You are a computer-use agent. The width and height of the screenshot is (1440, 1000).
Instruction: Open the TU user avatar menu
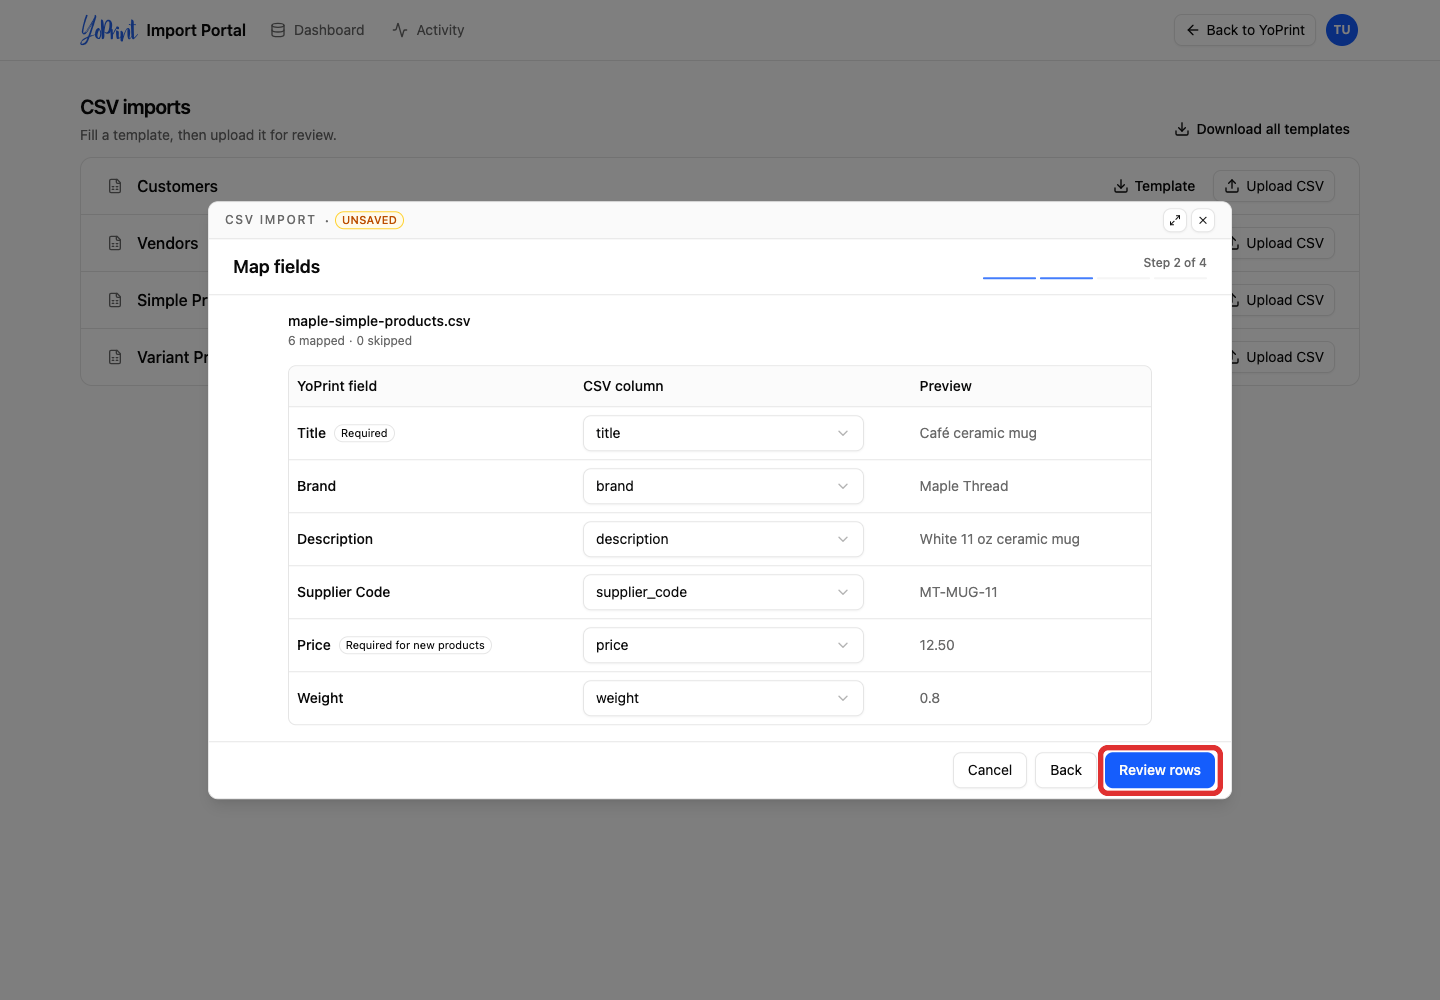point(1342,30)
